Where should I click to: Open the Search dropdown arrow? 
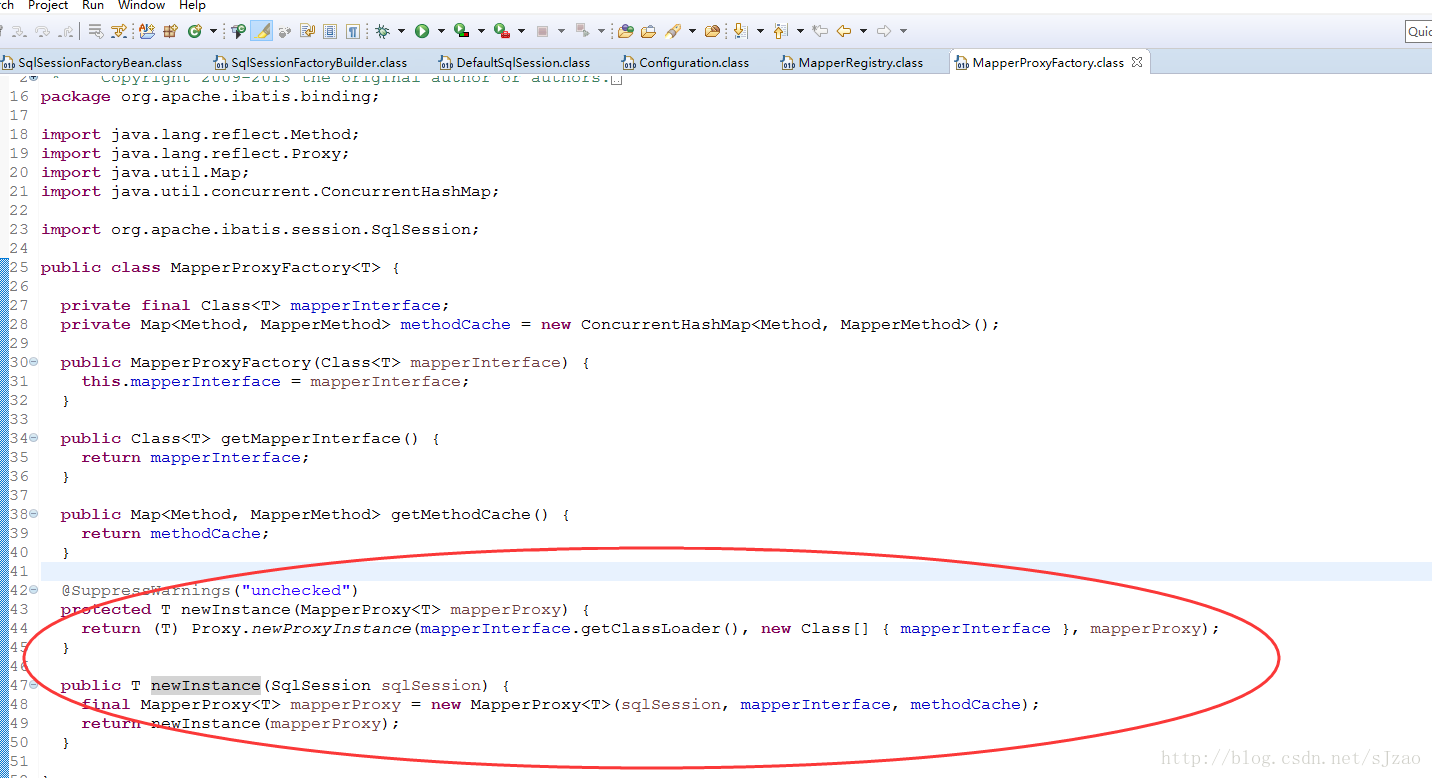tap(692, 31)
